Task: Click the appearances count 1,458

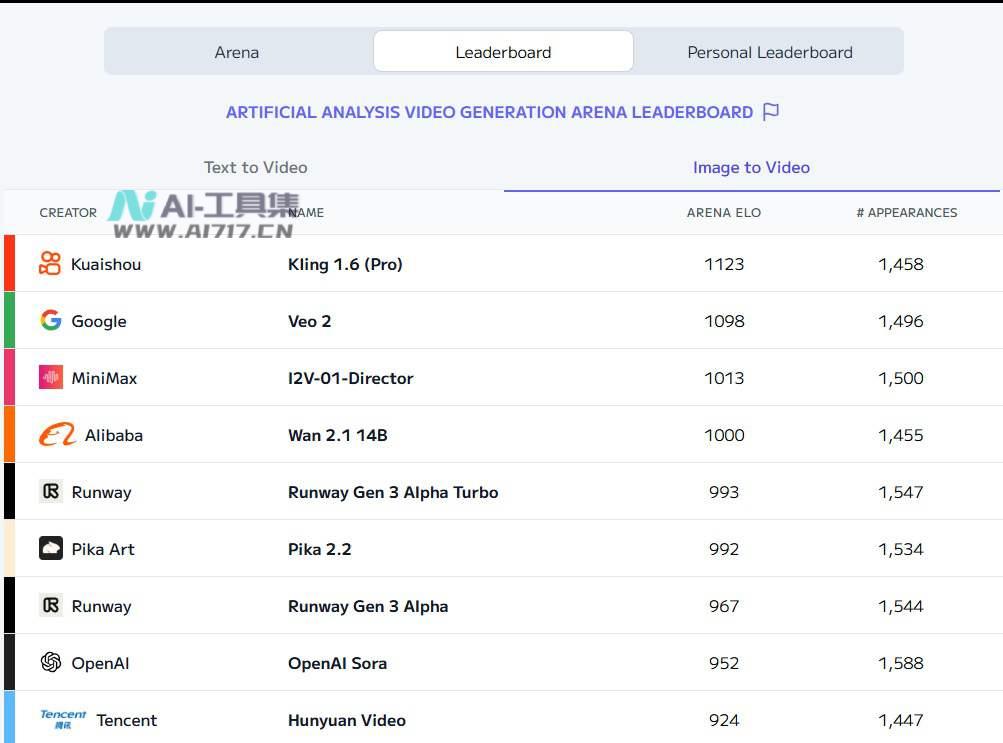Action: [901, 264]
